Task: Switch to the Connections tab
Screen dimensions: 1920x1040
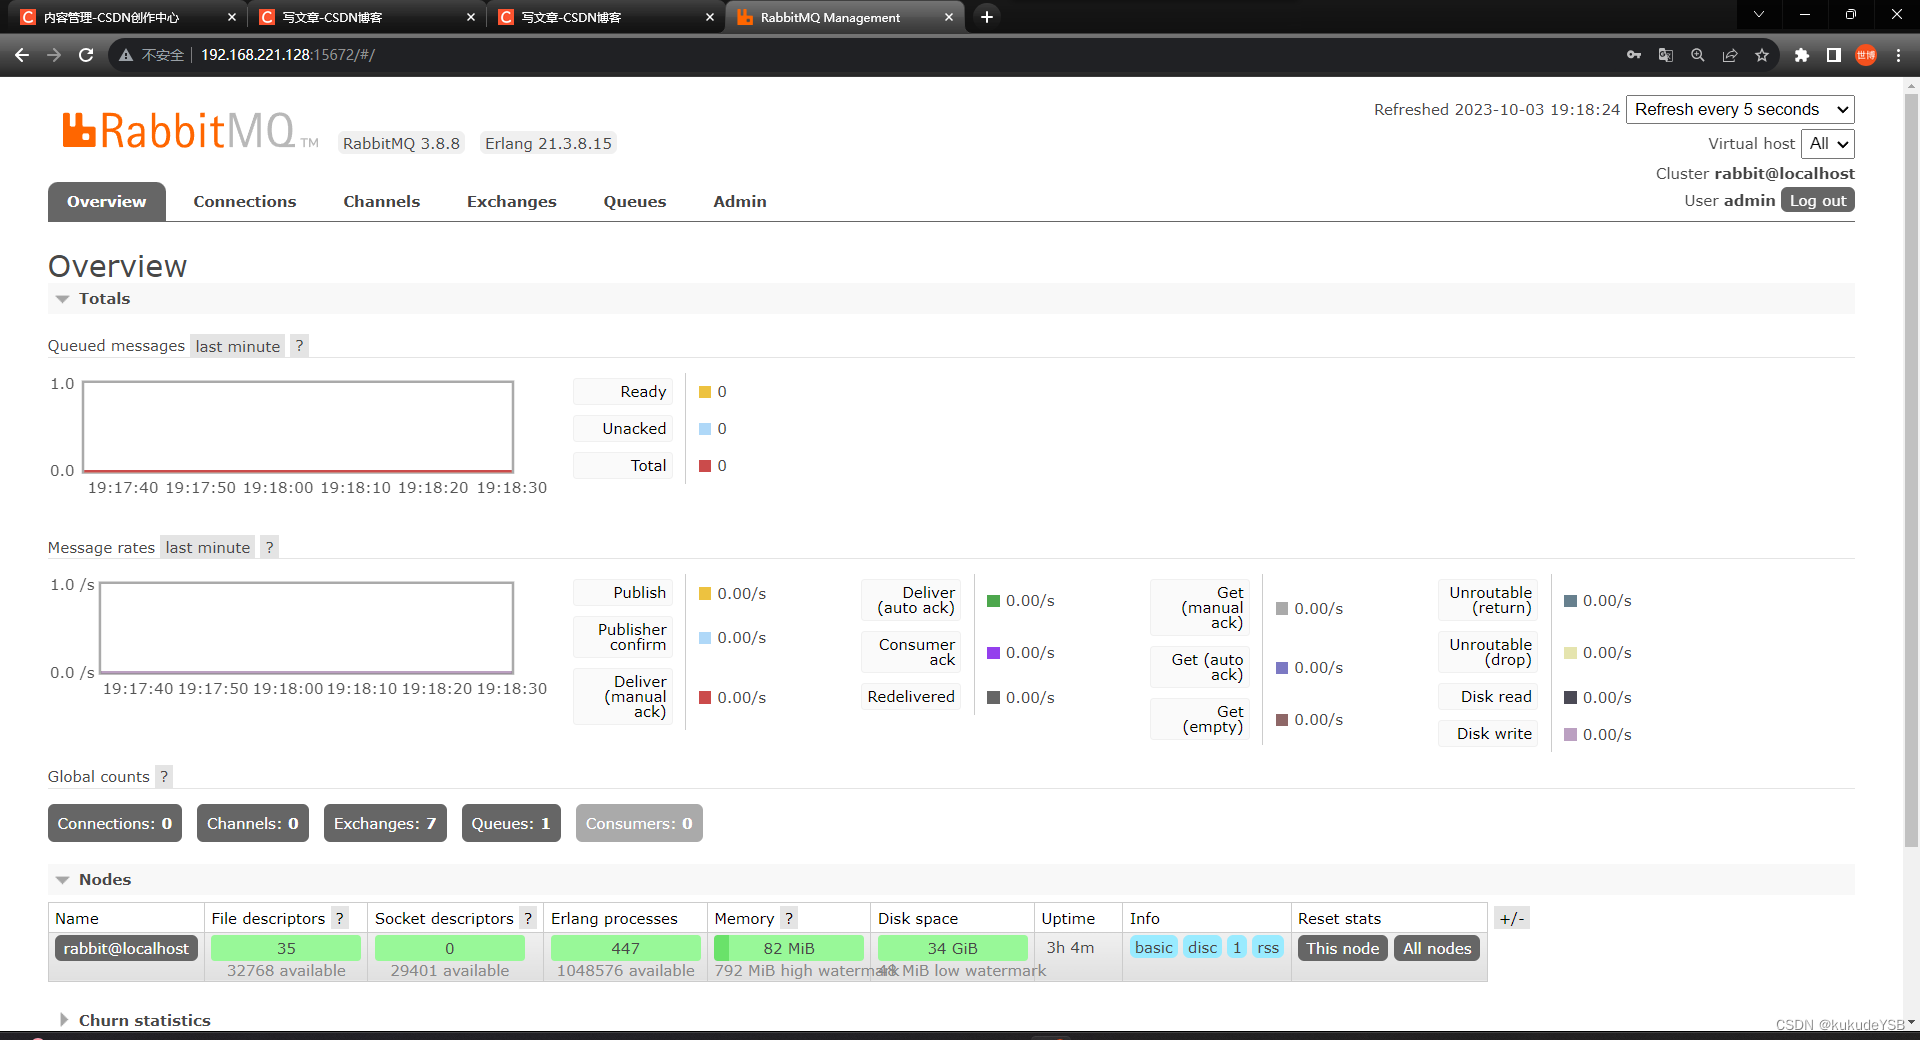Action: (245, 201)
